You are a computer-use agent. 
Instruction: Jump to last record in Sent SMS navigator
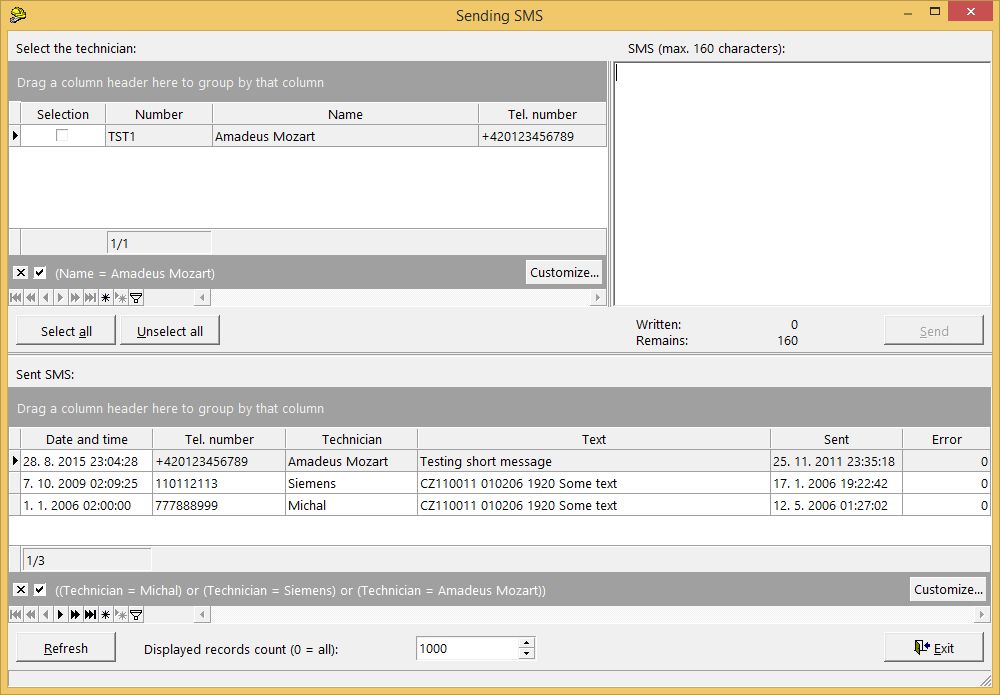pos(91,615)
